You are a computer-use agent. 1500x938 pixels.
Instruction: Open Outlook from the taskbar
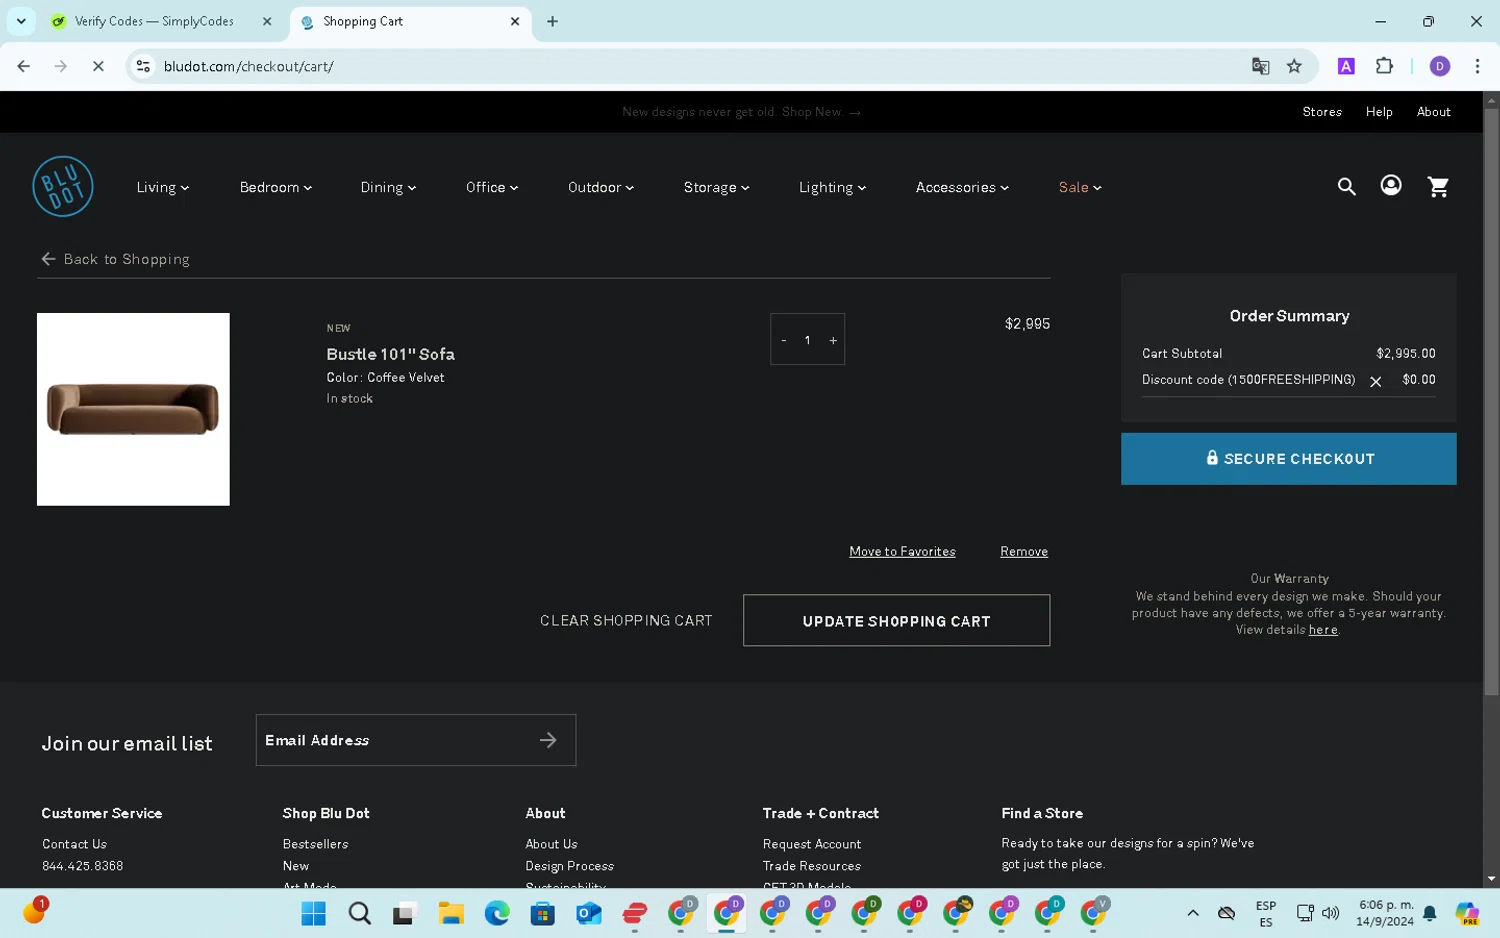click(589, 913)
